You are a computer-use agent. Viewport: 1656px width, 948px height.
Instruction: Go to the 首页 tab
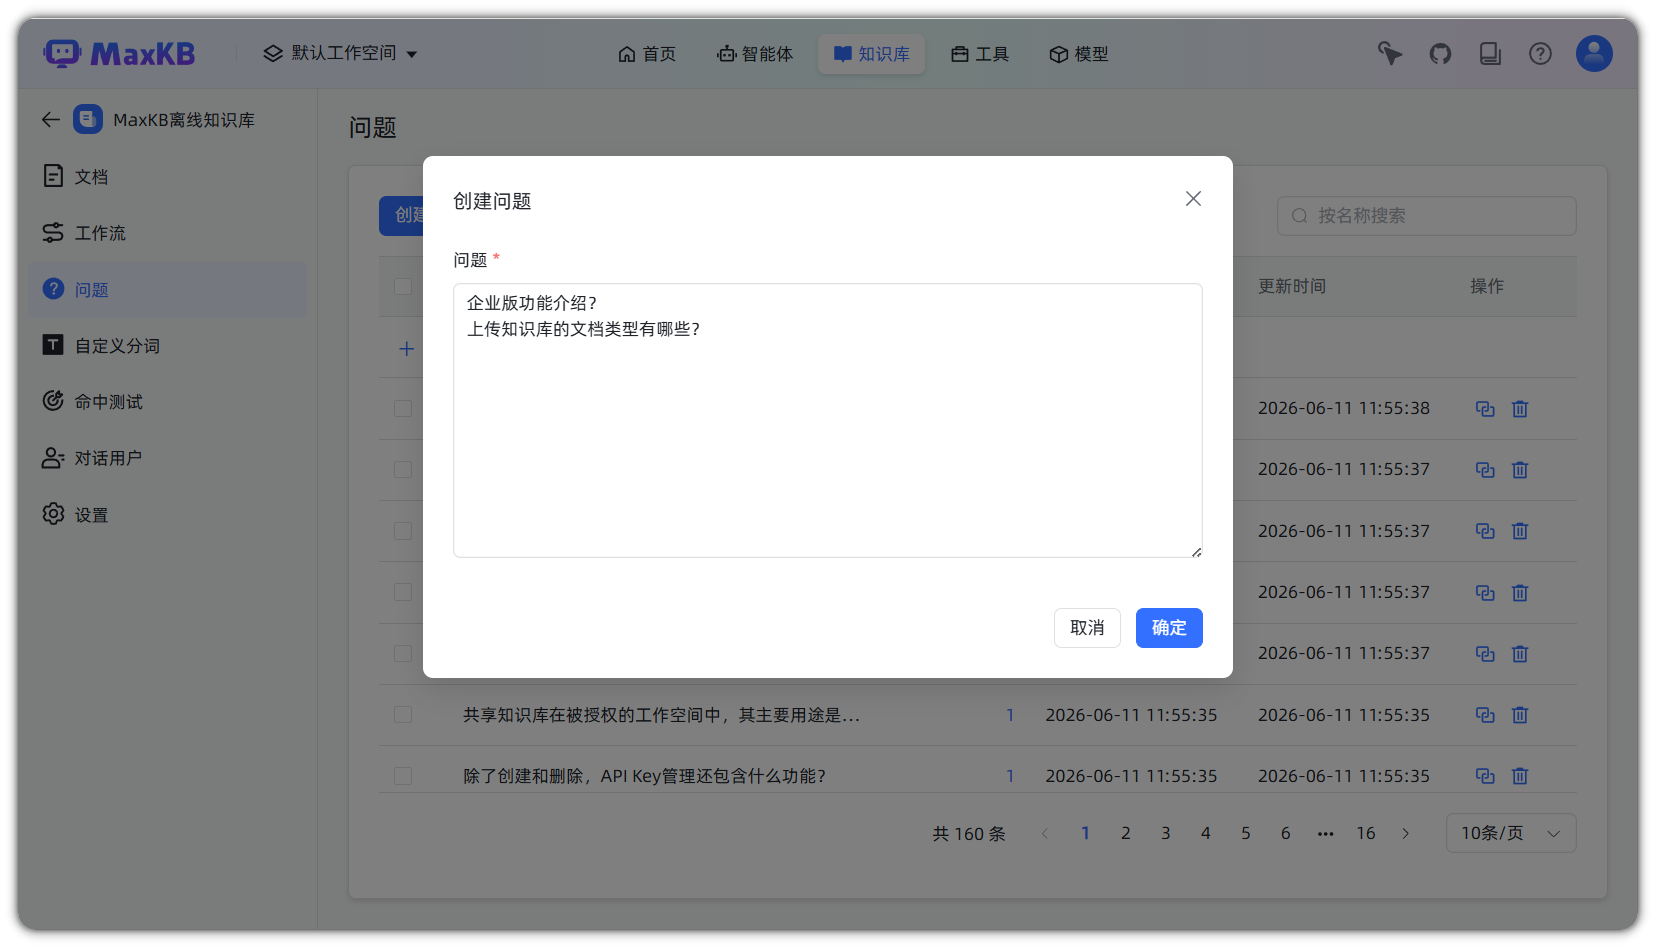647,54
